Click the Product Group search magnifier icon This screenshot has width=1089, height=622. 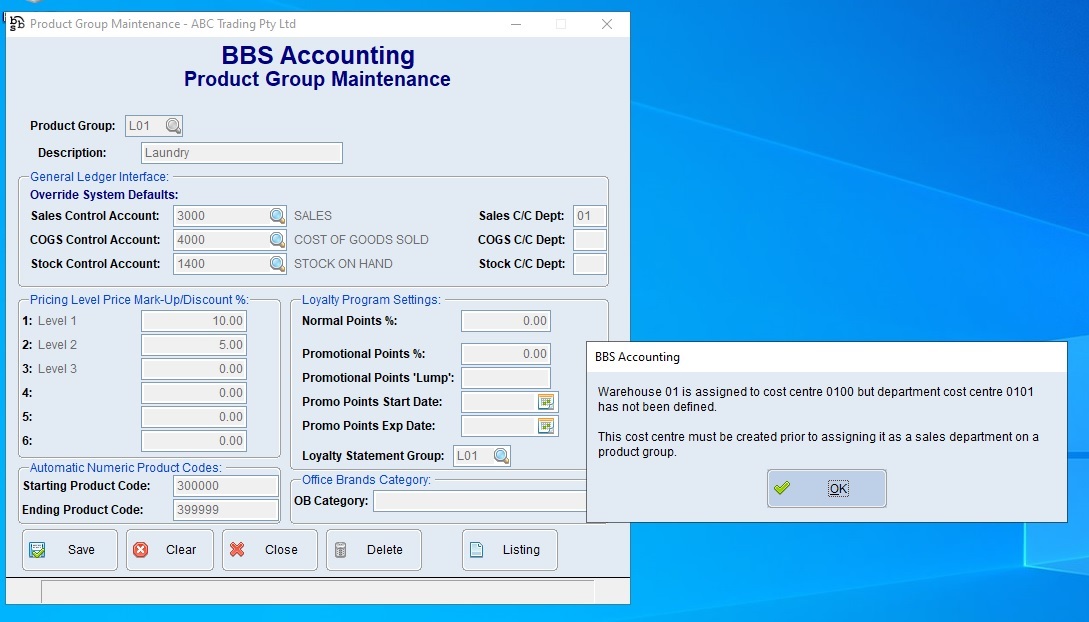click(x=173, y=126)
